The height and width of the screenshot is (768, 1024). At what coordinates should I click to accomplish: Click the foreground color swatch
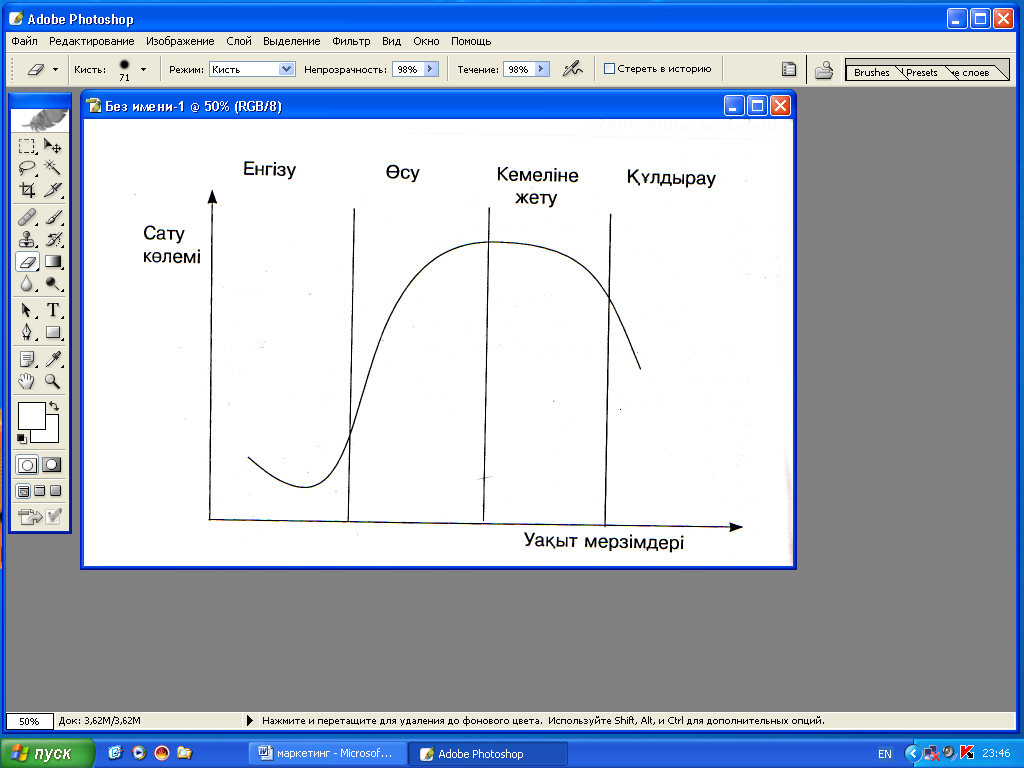31,416
